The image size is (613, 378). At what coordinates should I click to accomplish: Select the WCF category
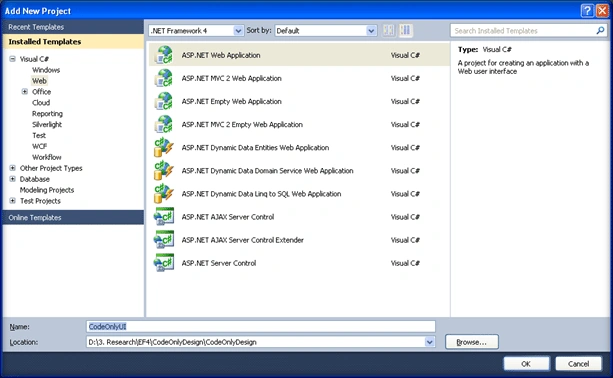pyautogui.click(x=39, y=146)
